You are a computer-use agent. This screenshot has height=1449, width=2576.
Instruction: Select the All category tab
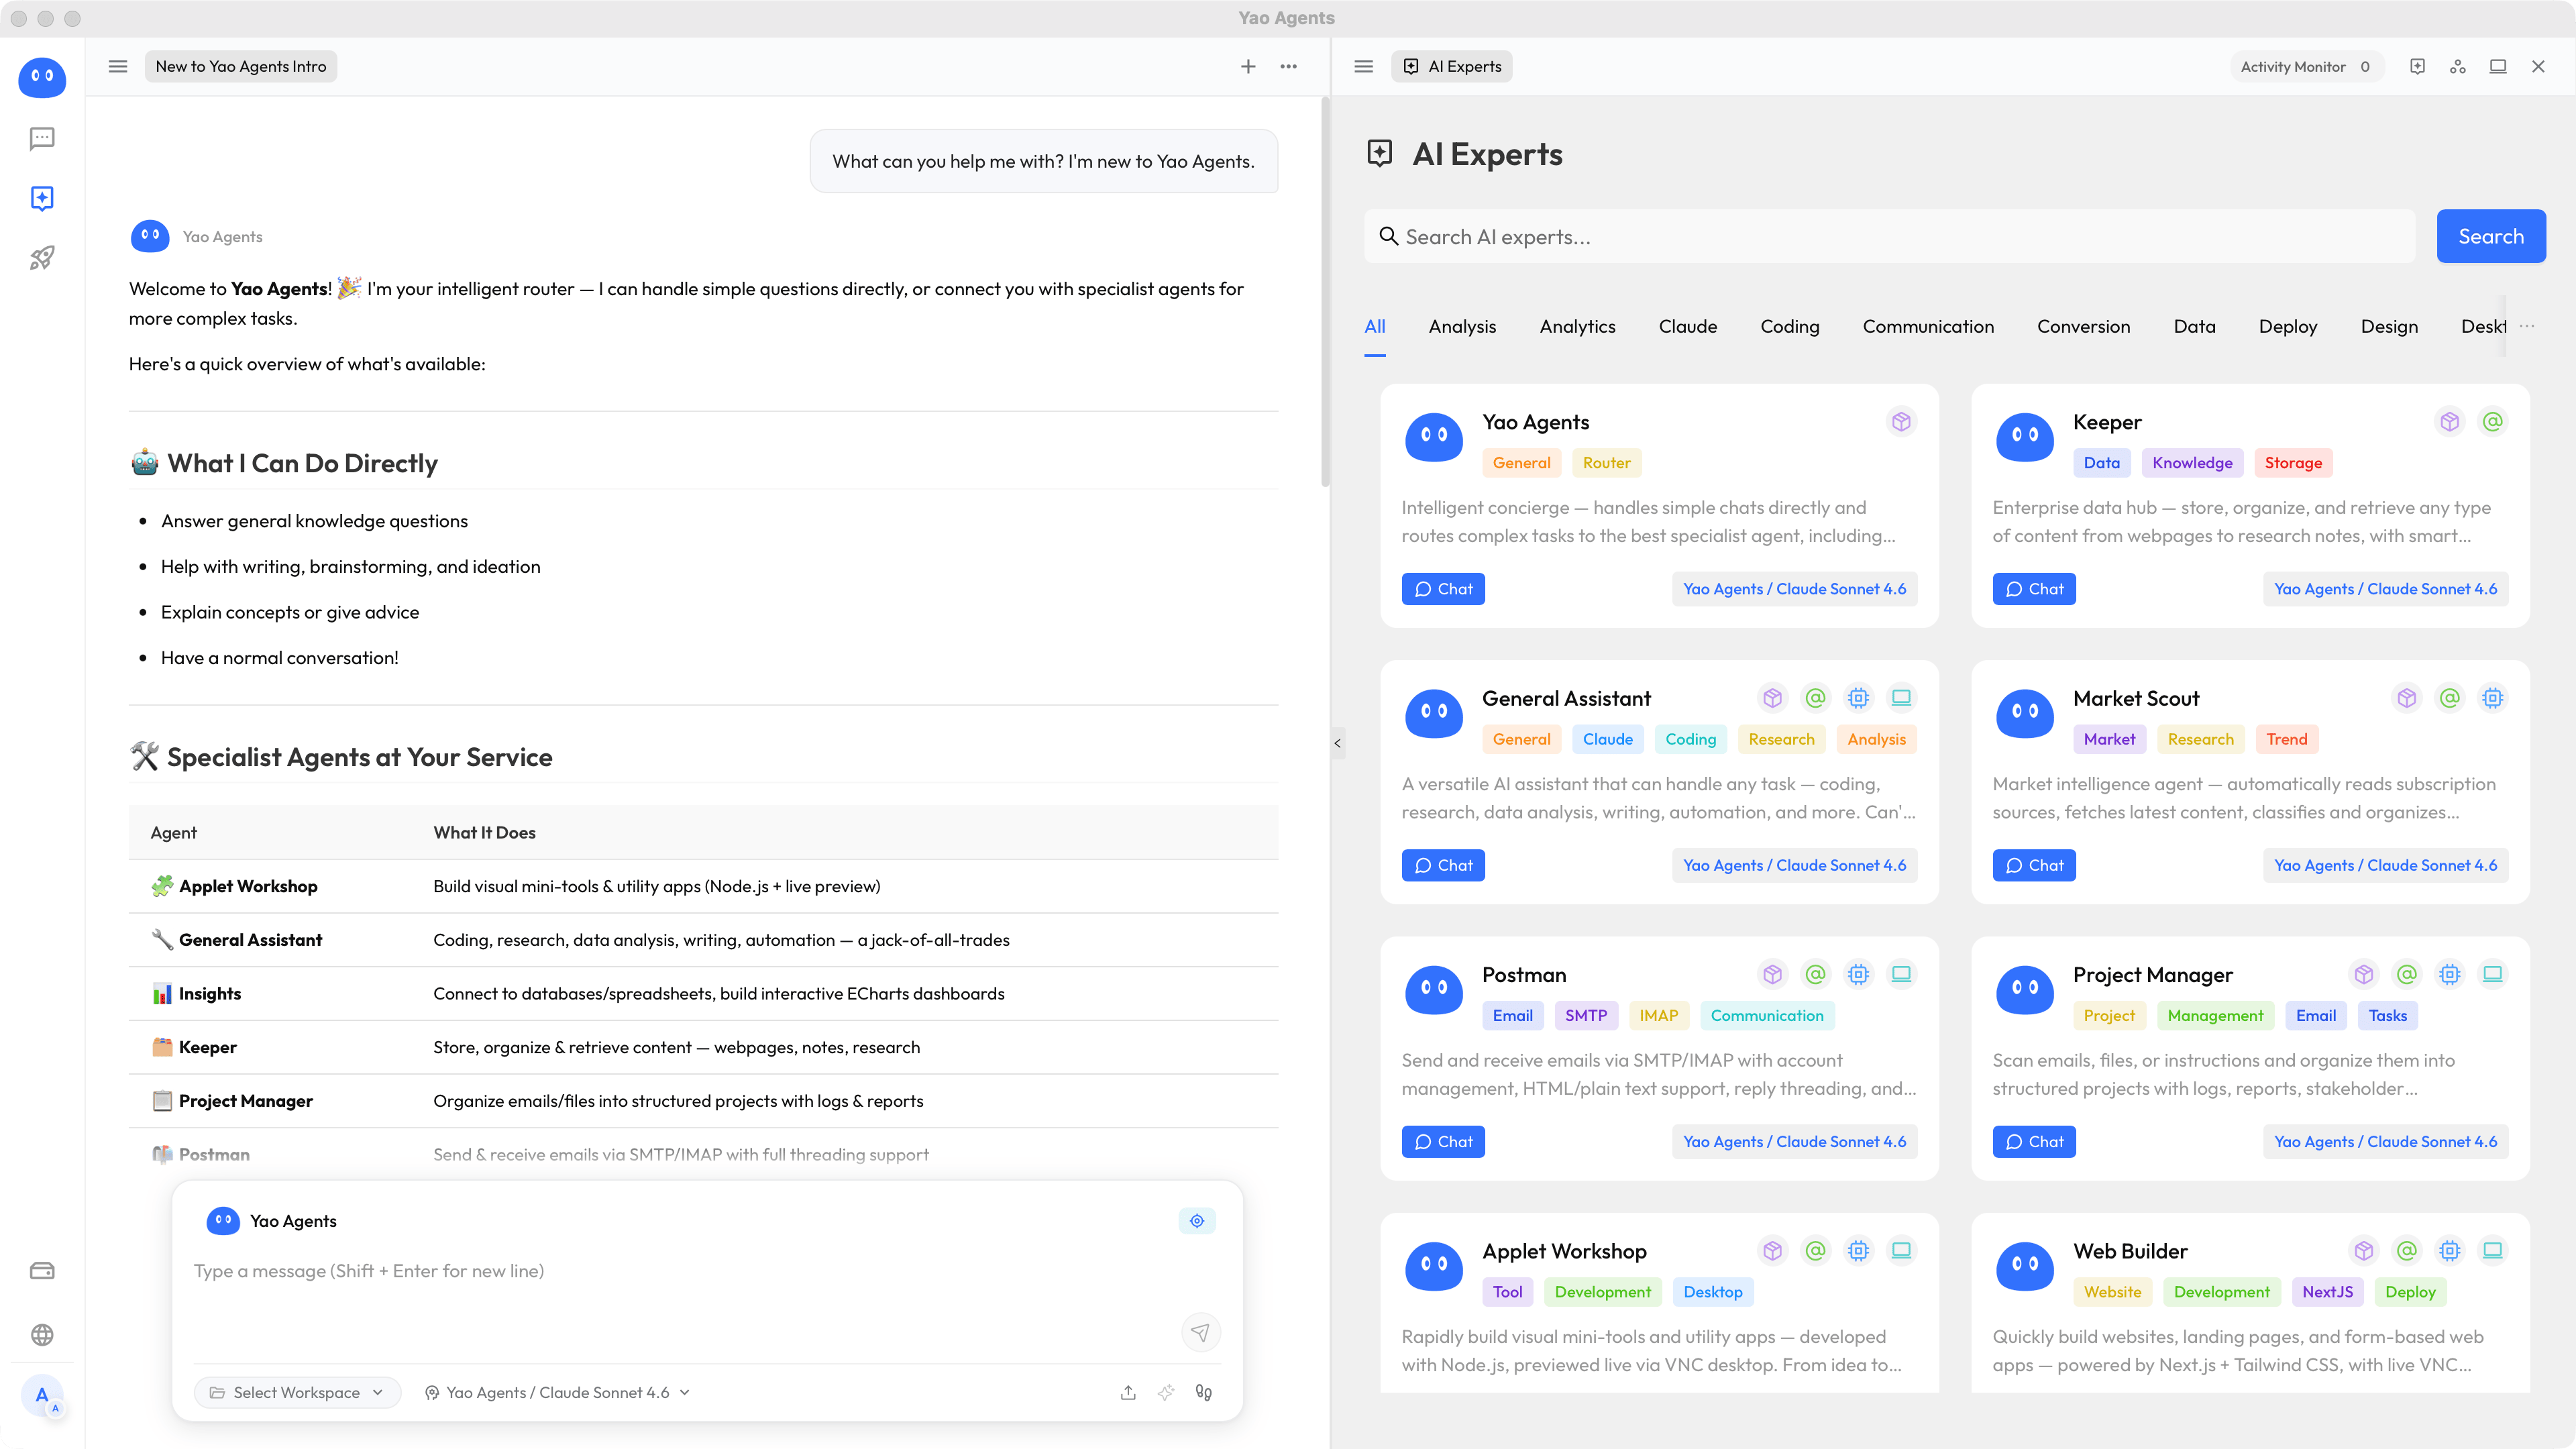click(1375, 326)
